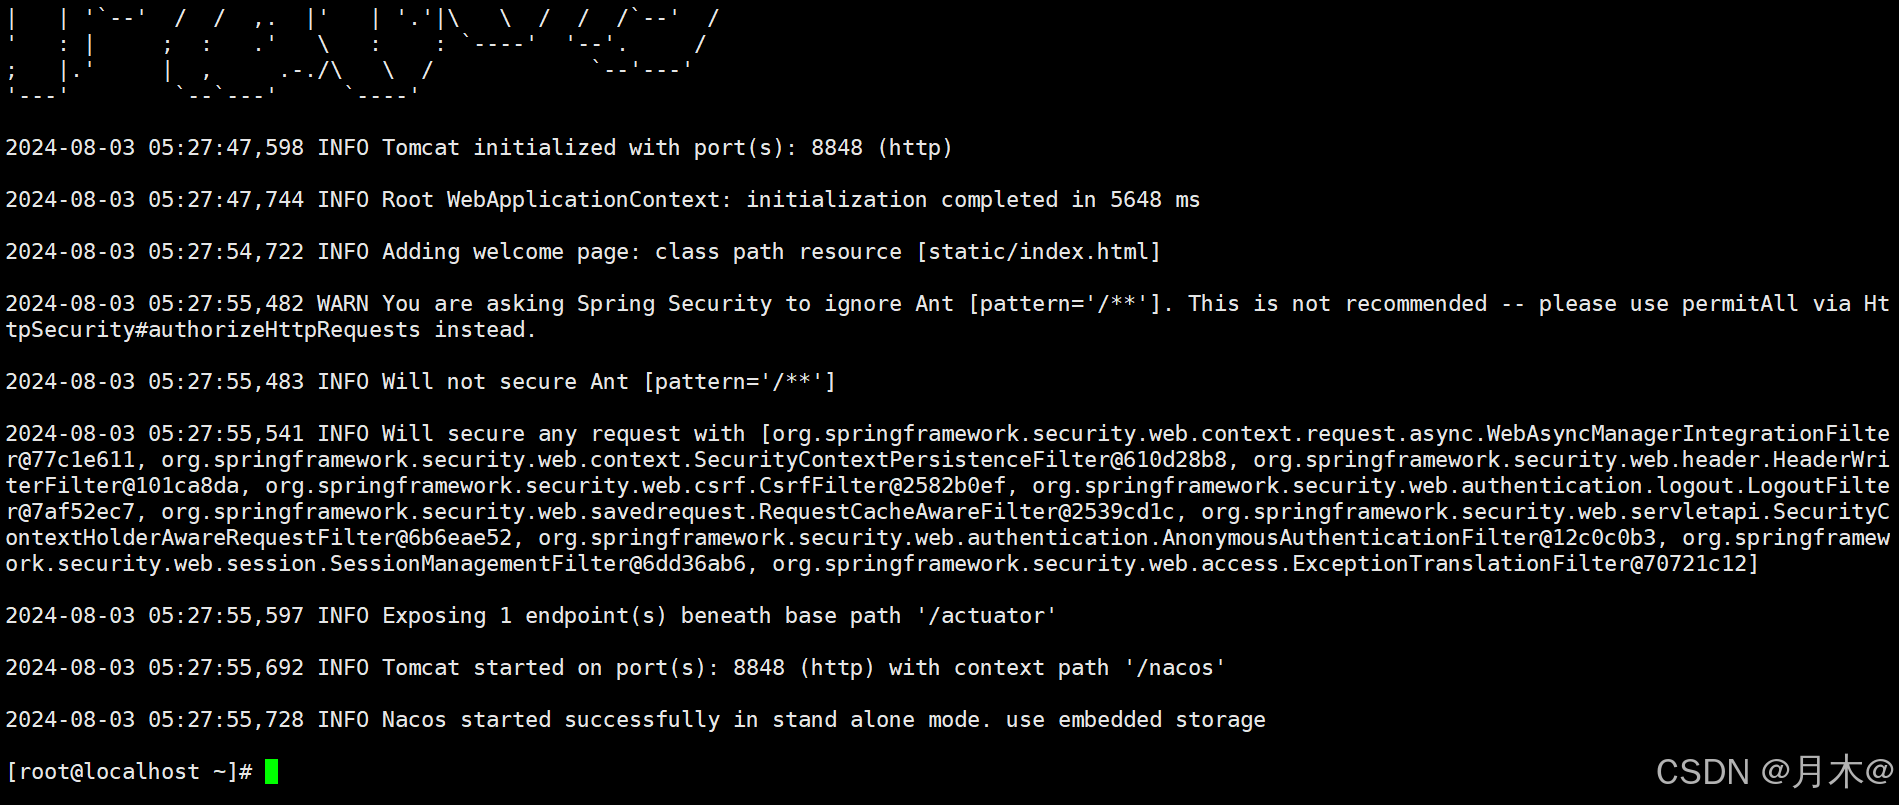
Task: Click the static/index.html resource path text
Action: [x=1039, y=252]
